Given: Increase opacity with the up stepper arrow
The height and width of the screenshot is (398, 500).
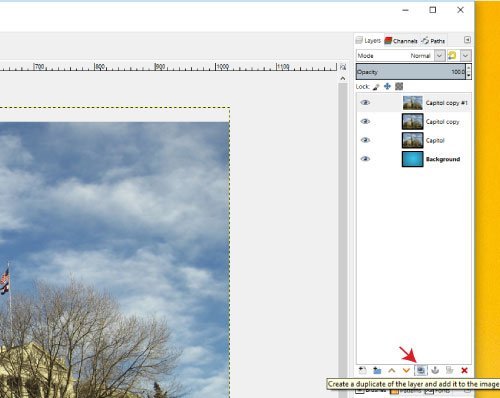Looking at the screenshot, I should point(469,68).
